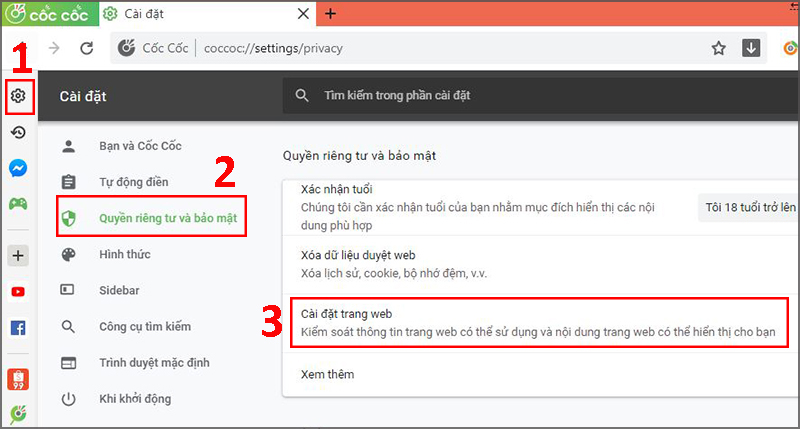
Task: Open the Shopee shopping icon in sidebar
Action: tap(18, 379)
